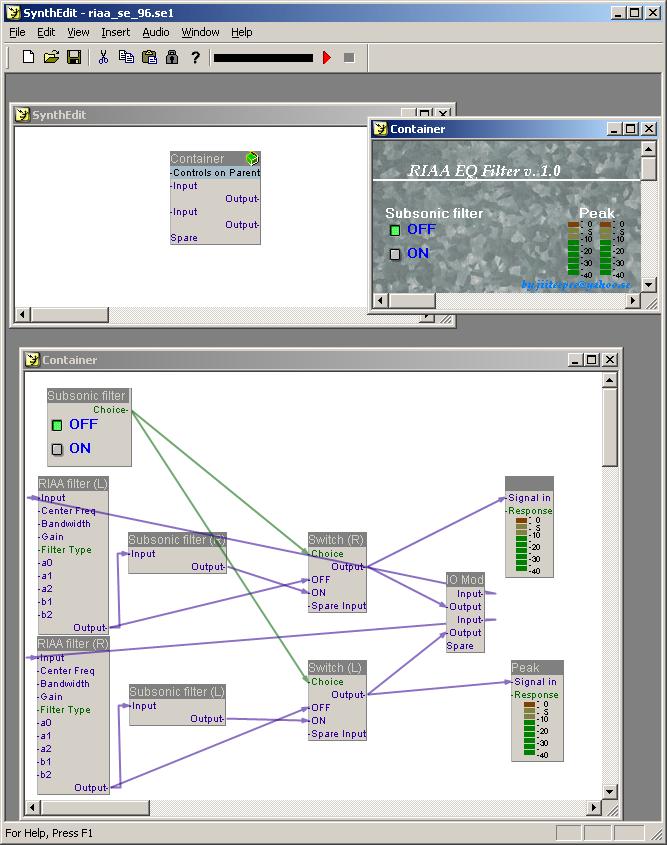
Task: Click the Choice pin on Switch (R)
Action: 326,553
